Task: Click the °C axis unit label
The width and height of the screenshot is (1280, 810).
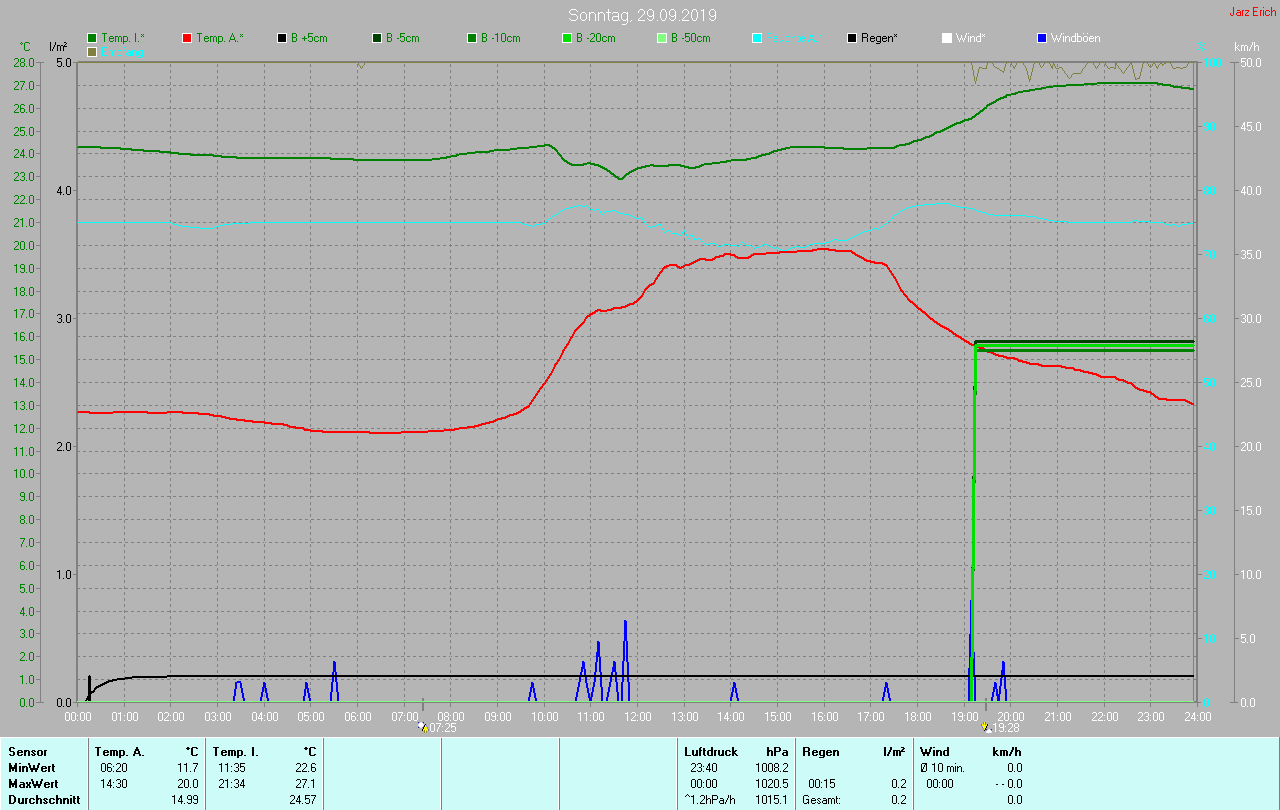Action: (x=26, y=47)
